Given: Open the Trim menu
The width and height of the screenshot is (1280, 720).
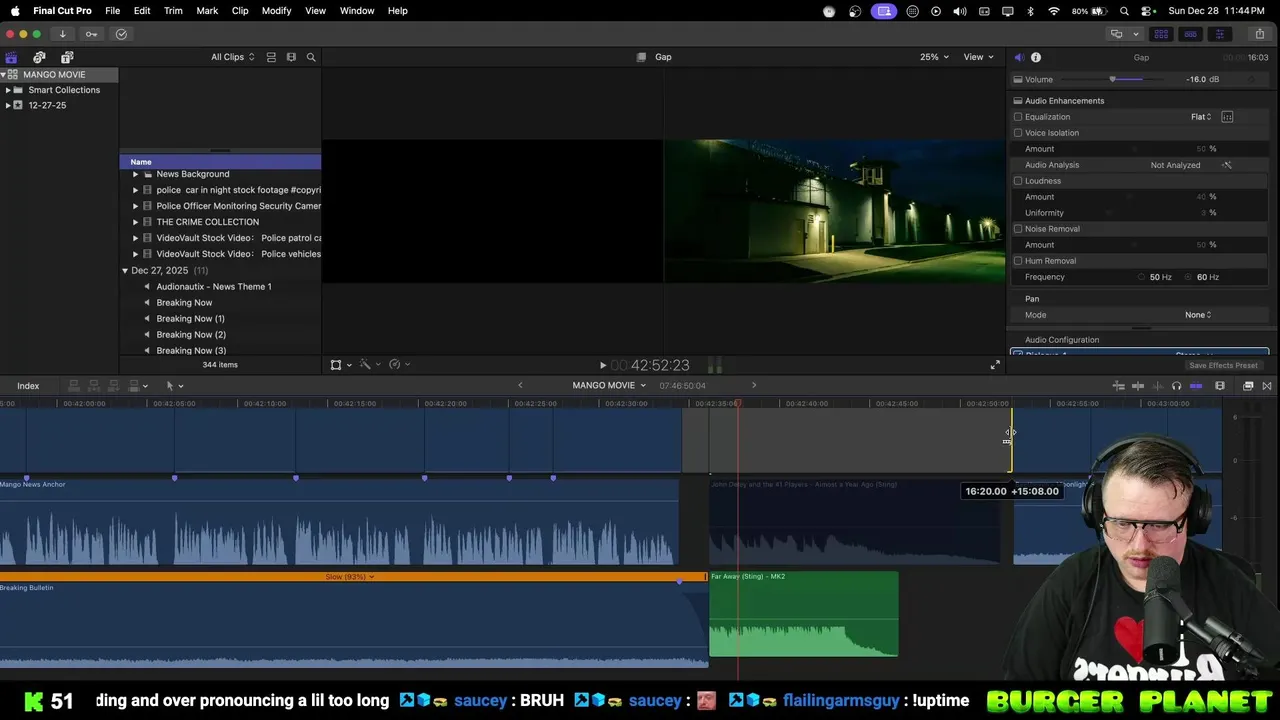Looking at the screenshot, I should [x=173, y=11].
